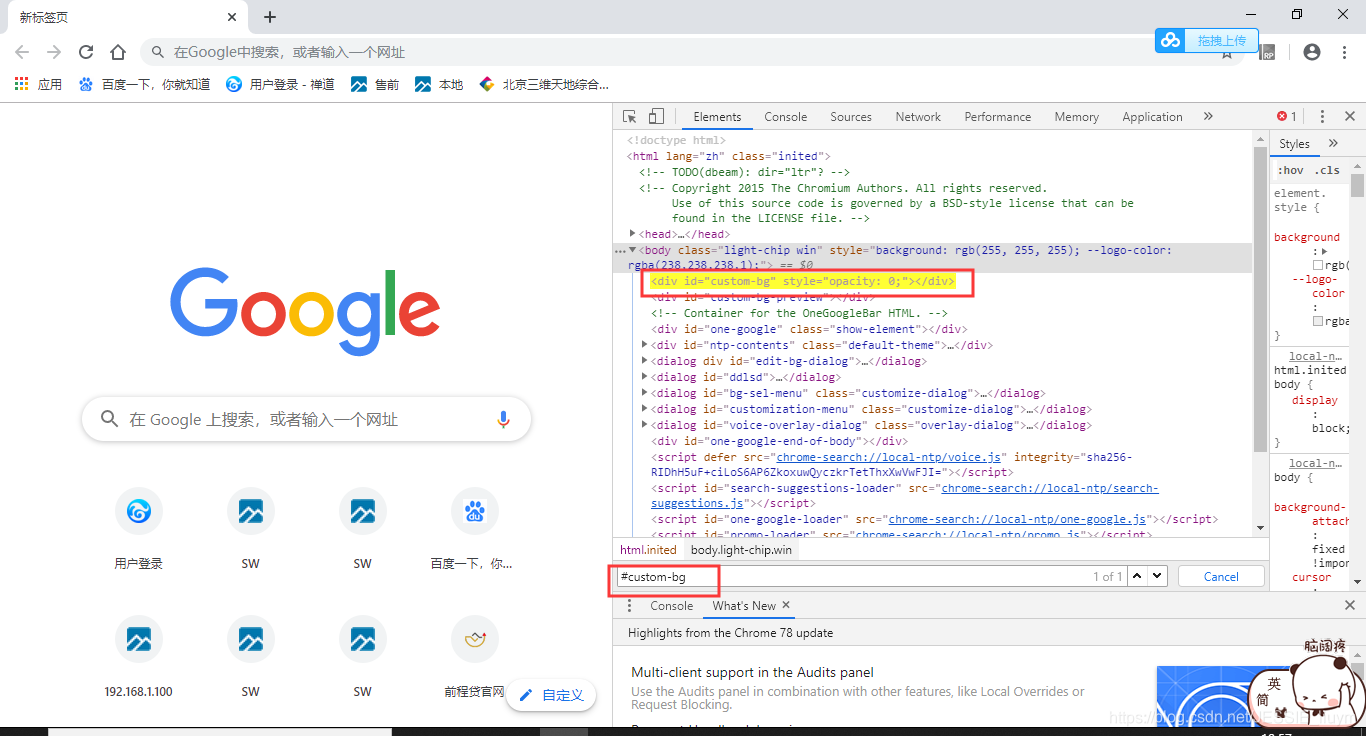Open the user profile avatar menu

click(1312, 52)
